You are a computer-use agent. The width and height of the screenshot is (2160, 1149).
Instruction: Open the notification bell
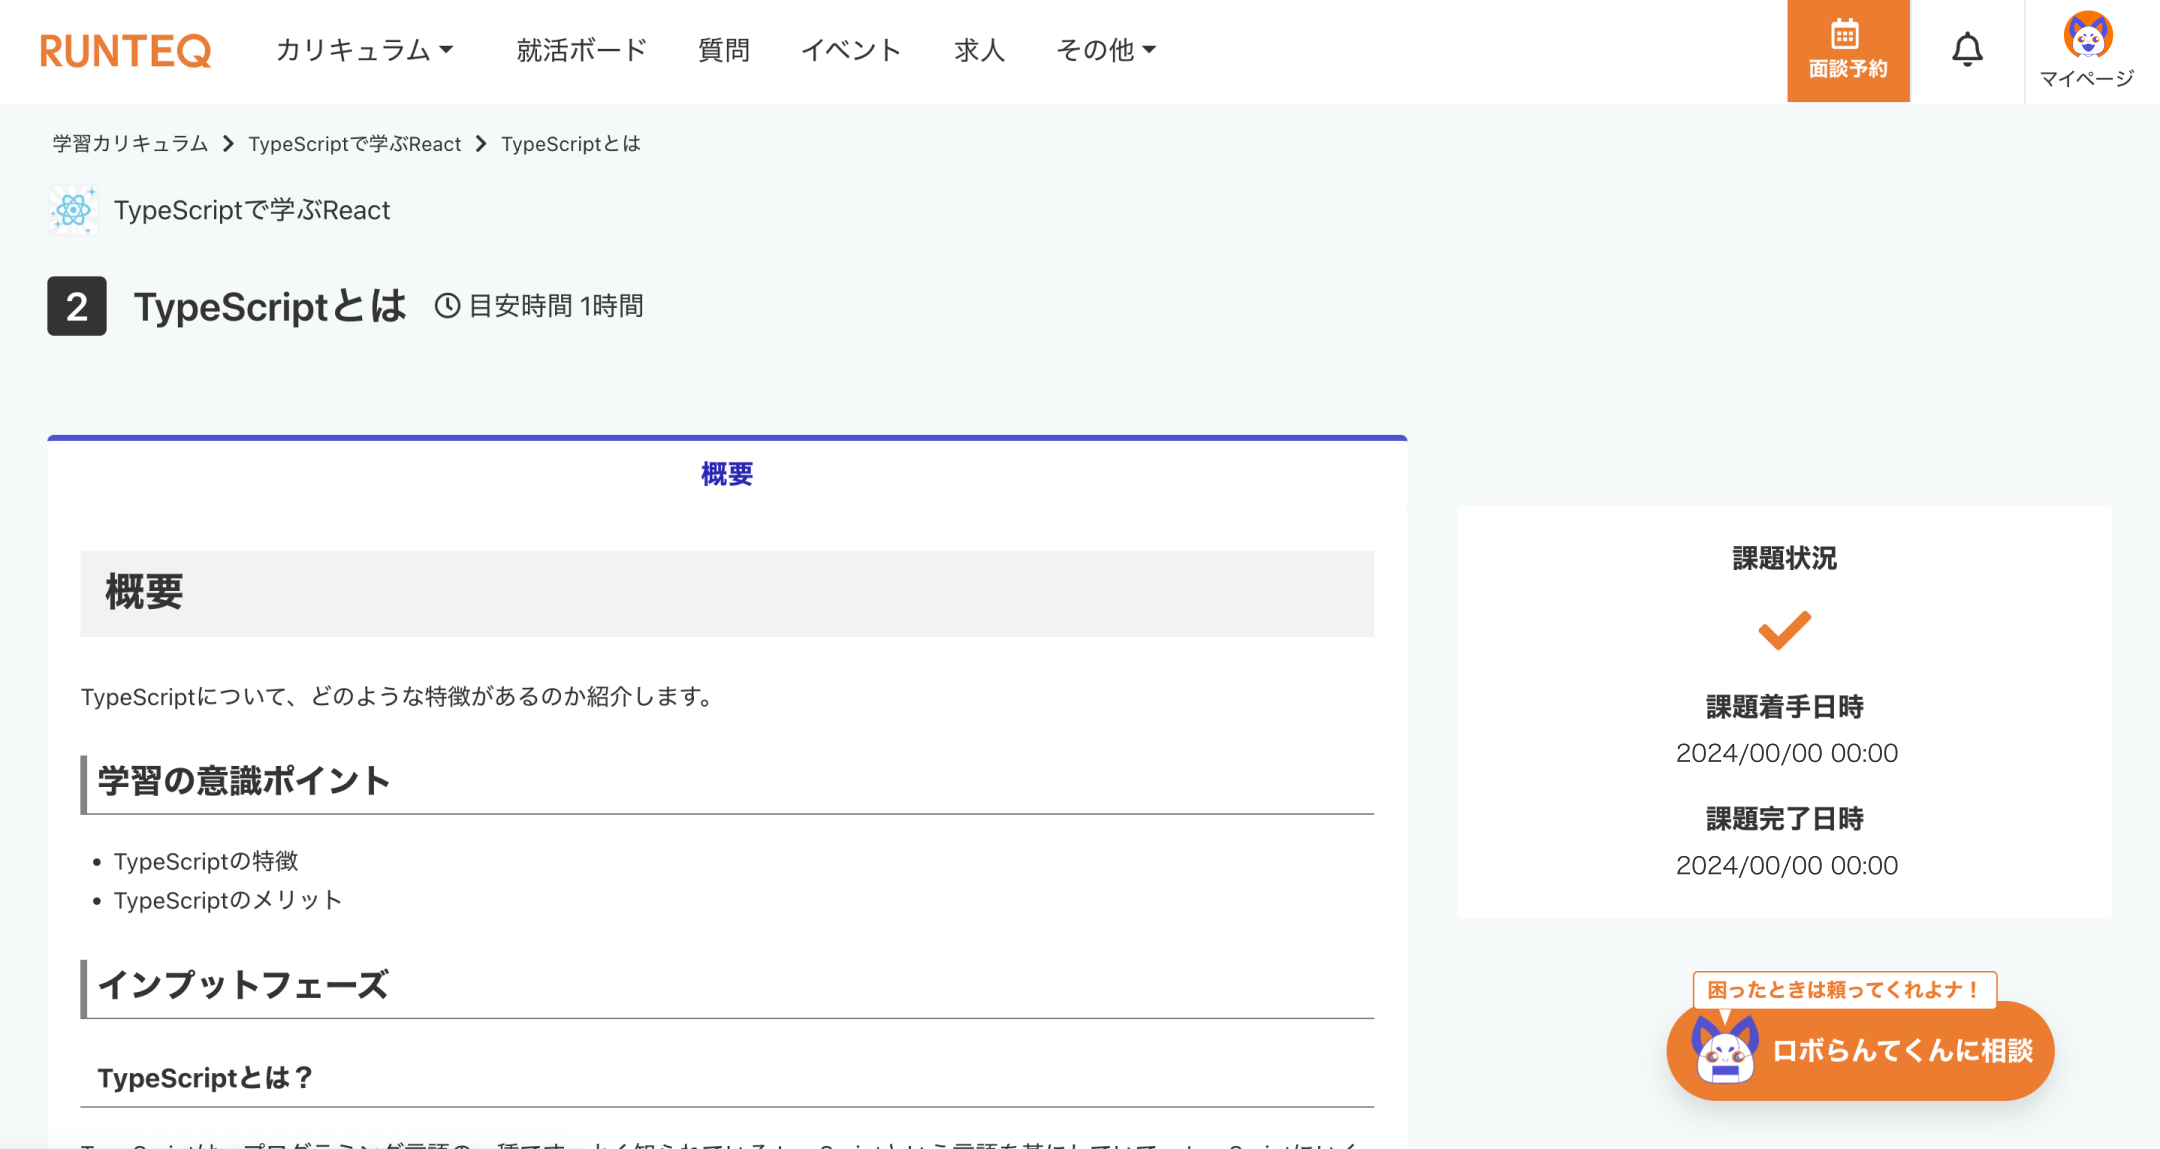(1966, 50)
